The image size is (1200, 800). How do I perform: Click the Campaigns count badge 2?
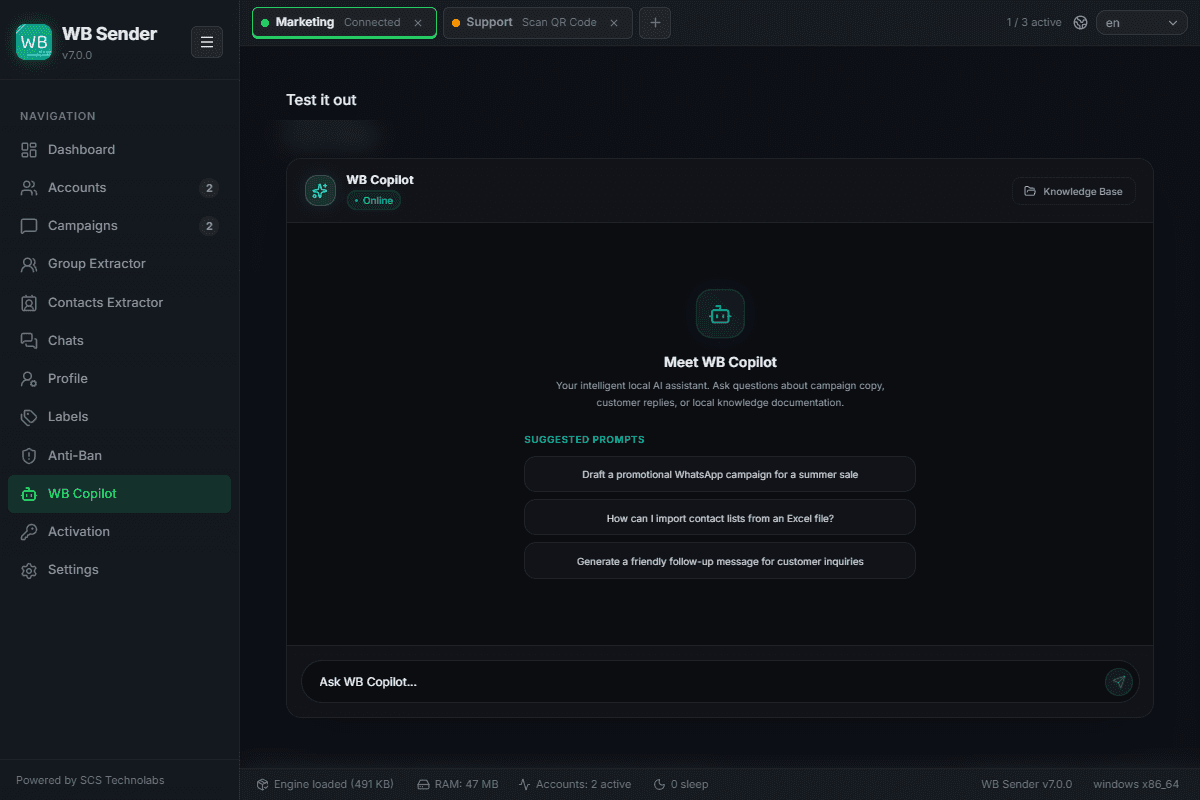pos(208,226)
